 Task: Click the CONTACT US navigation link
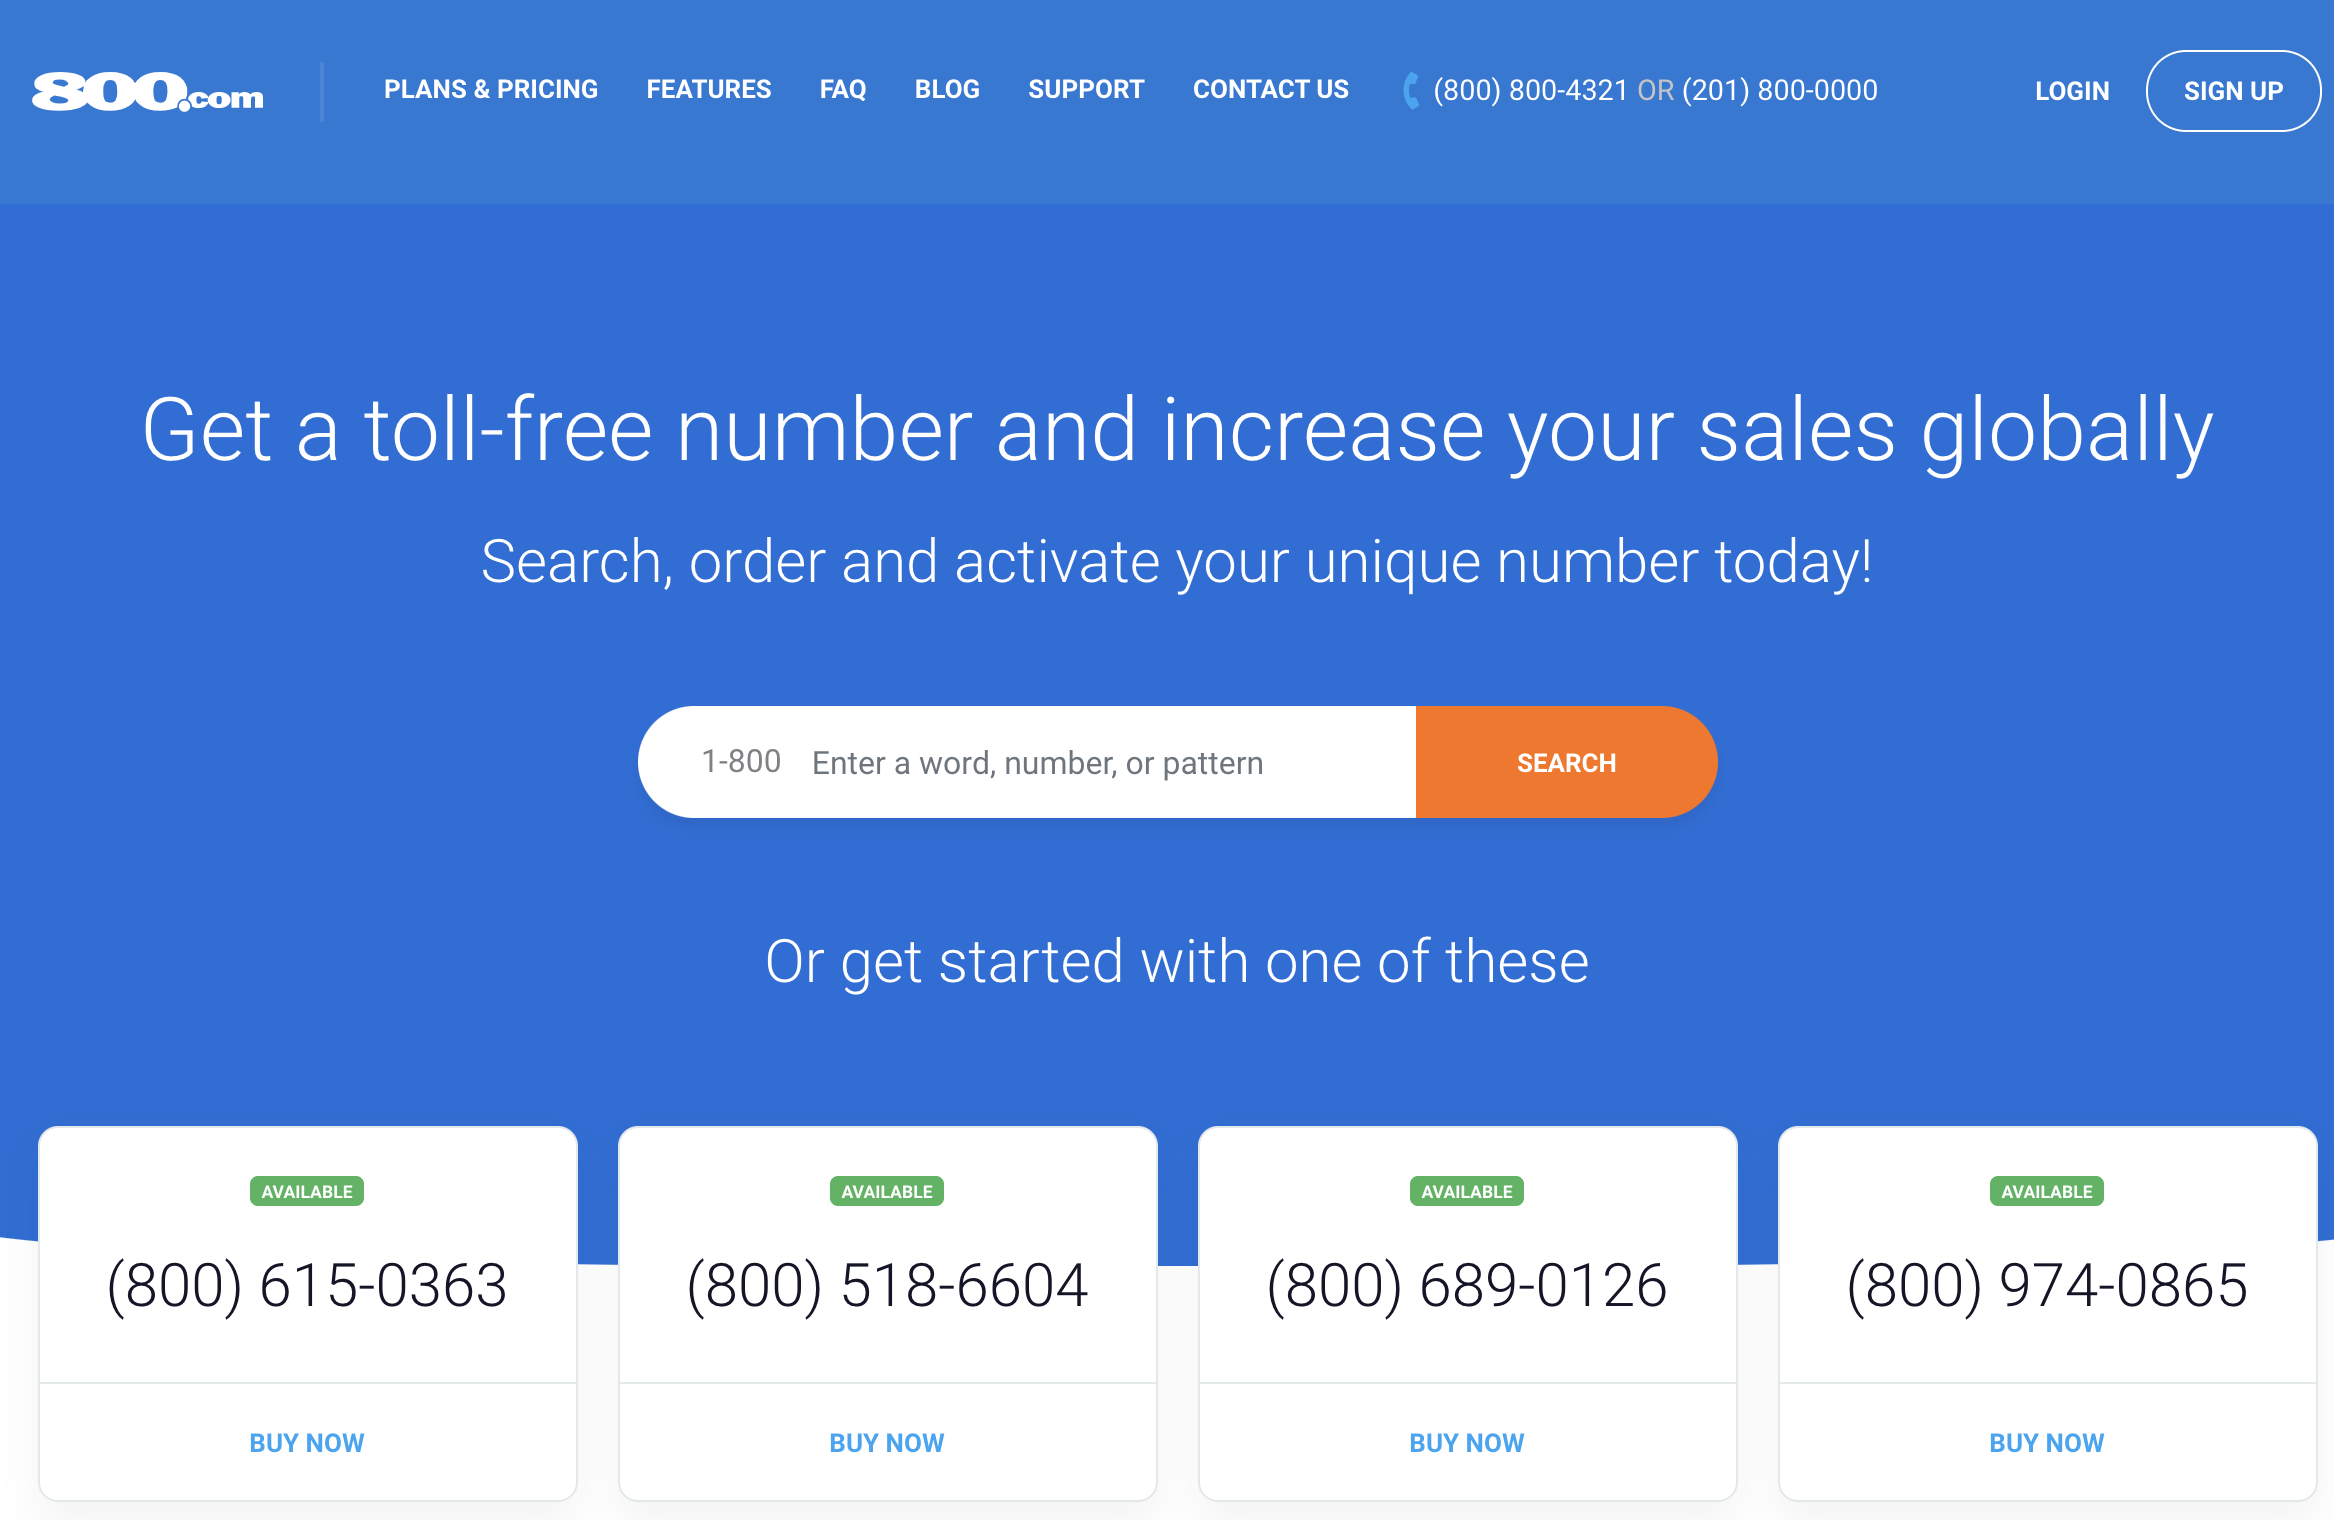pyautogui.click(x=1269, y=90)
